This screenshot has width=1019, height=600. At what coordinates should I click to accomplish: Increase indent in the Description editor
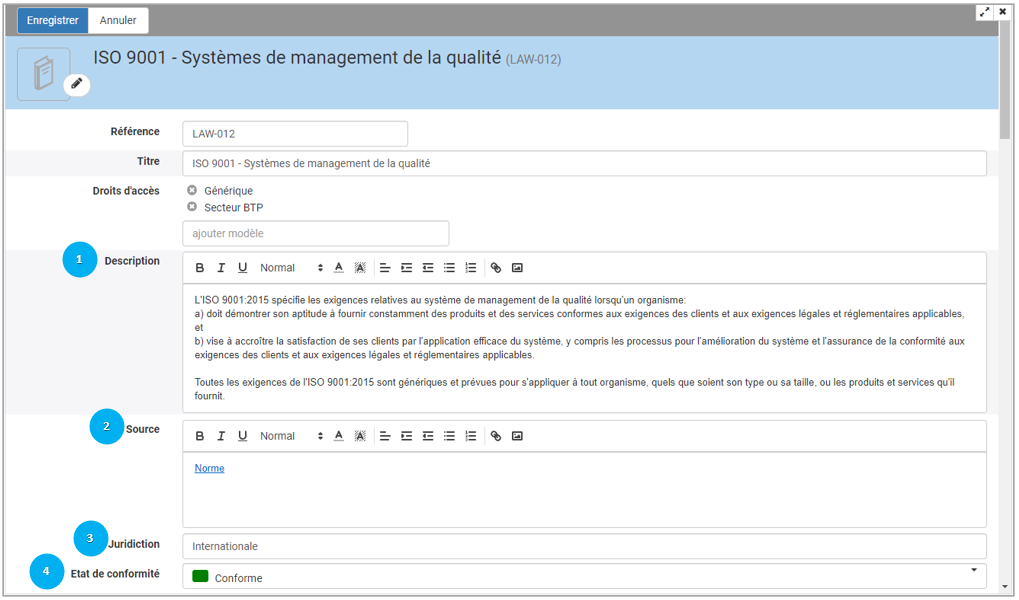tap(406, 268)
